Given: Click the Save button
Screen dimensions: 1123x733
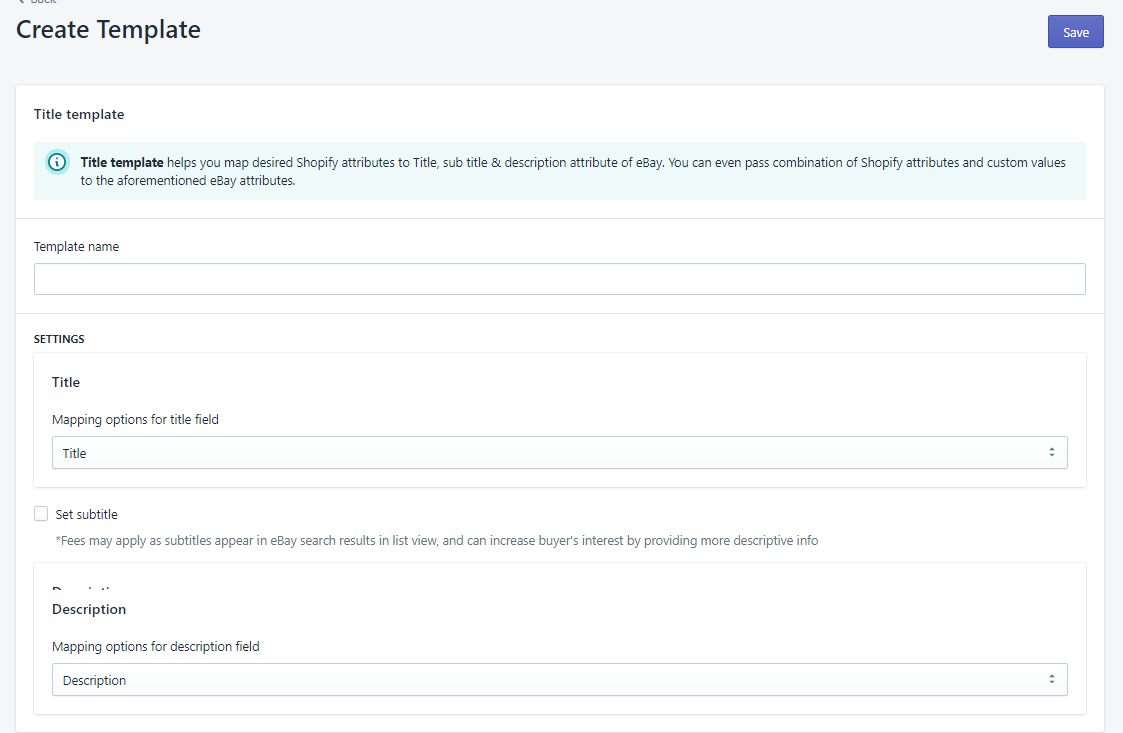Looking at the screenshot, I should tap(1075, 32).
